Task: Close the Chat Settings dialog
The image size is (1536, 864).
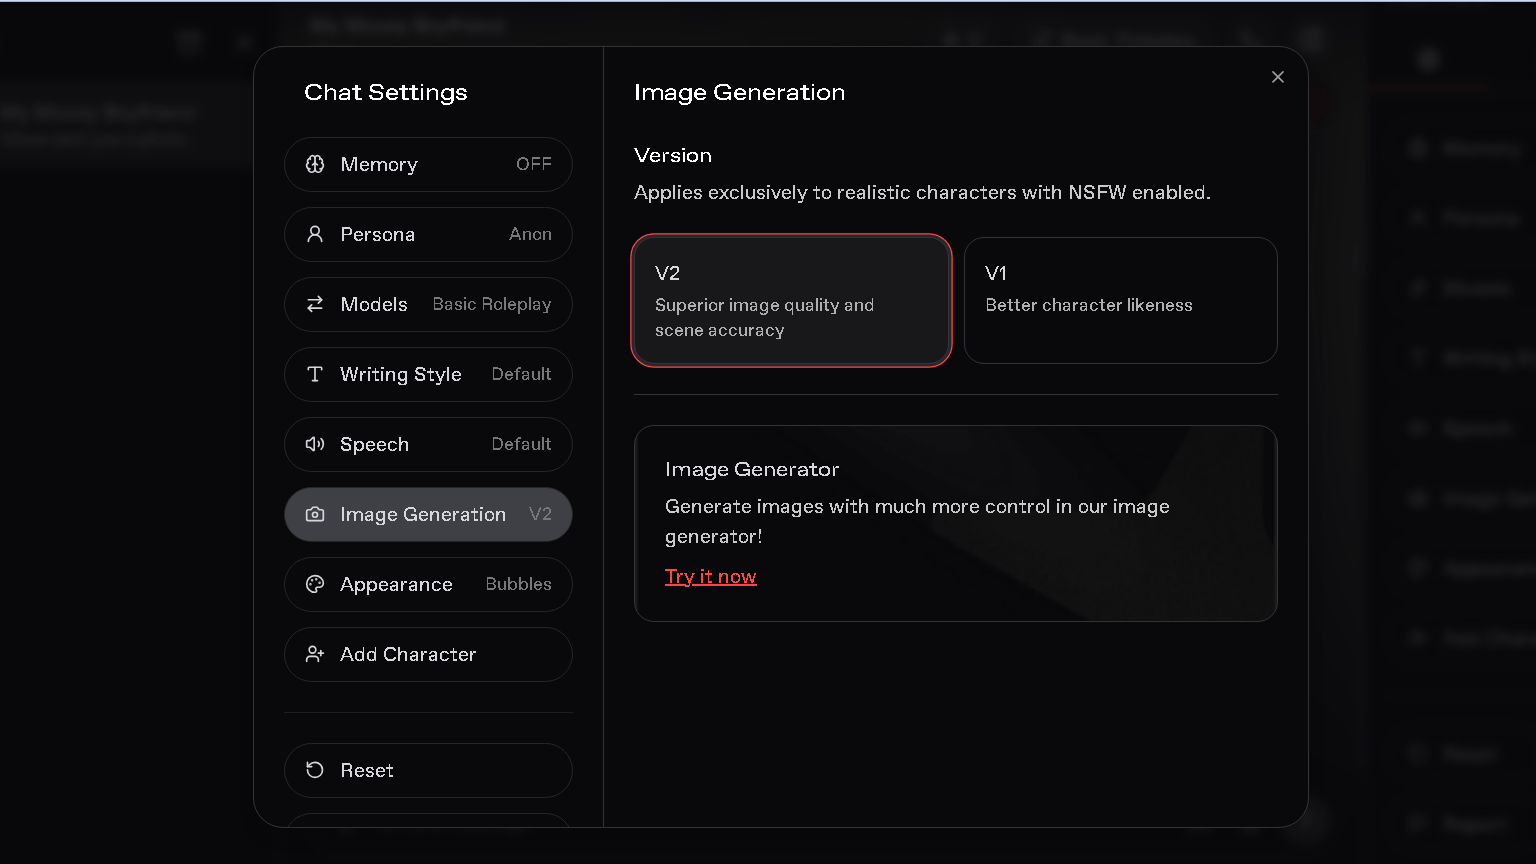Action: (1277, 77)
